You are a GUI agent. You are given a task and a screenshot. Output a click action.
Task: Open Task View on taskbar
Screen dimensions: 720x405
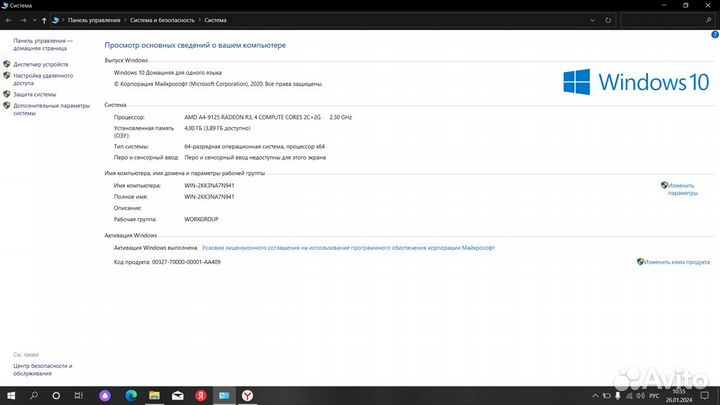(x=79, y=395)
